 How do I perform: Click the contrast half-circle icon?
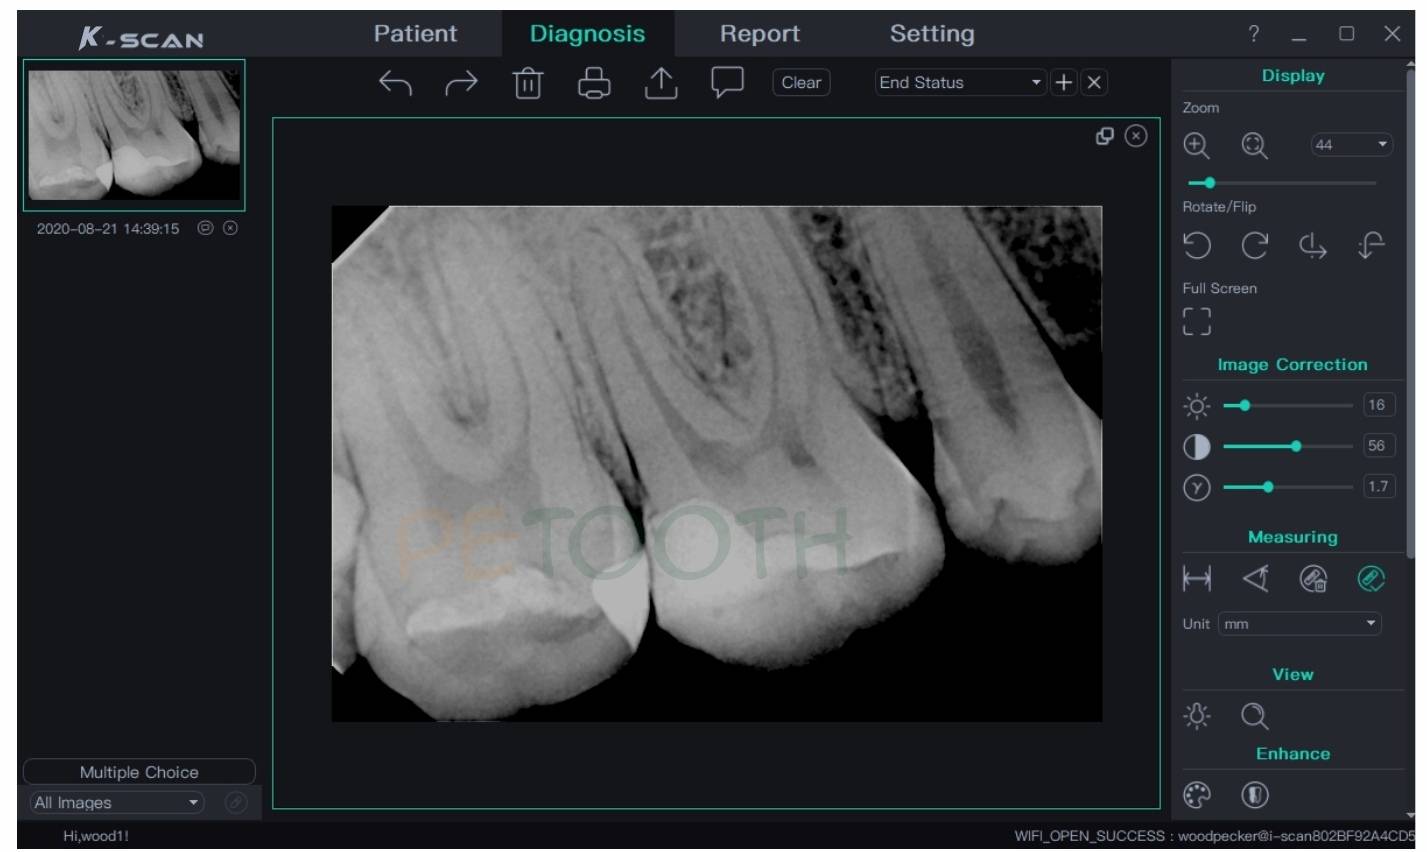pyautogui.click(x=1197, y=447)
